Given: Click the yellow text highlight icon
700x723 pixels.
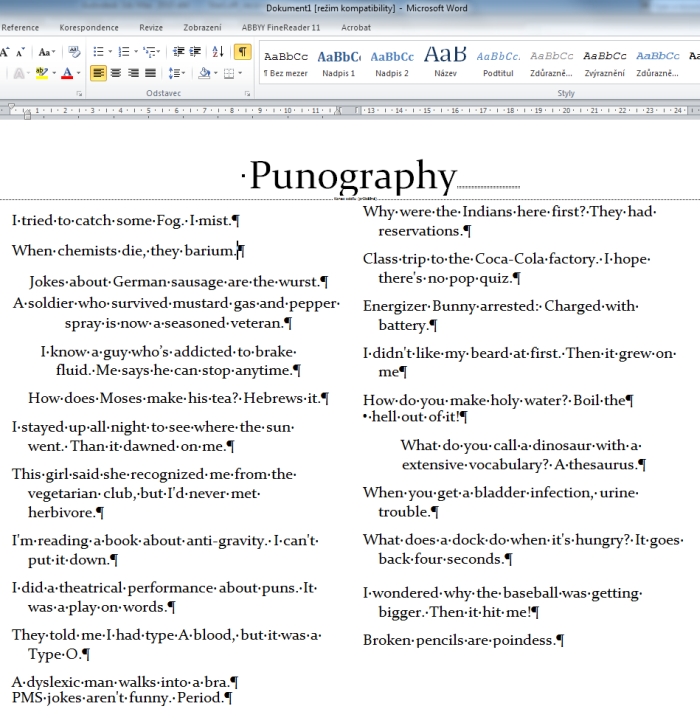Looking at the screenshot, I should click(42, 73).
